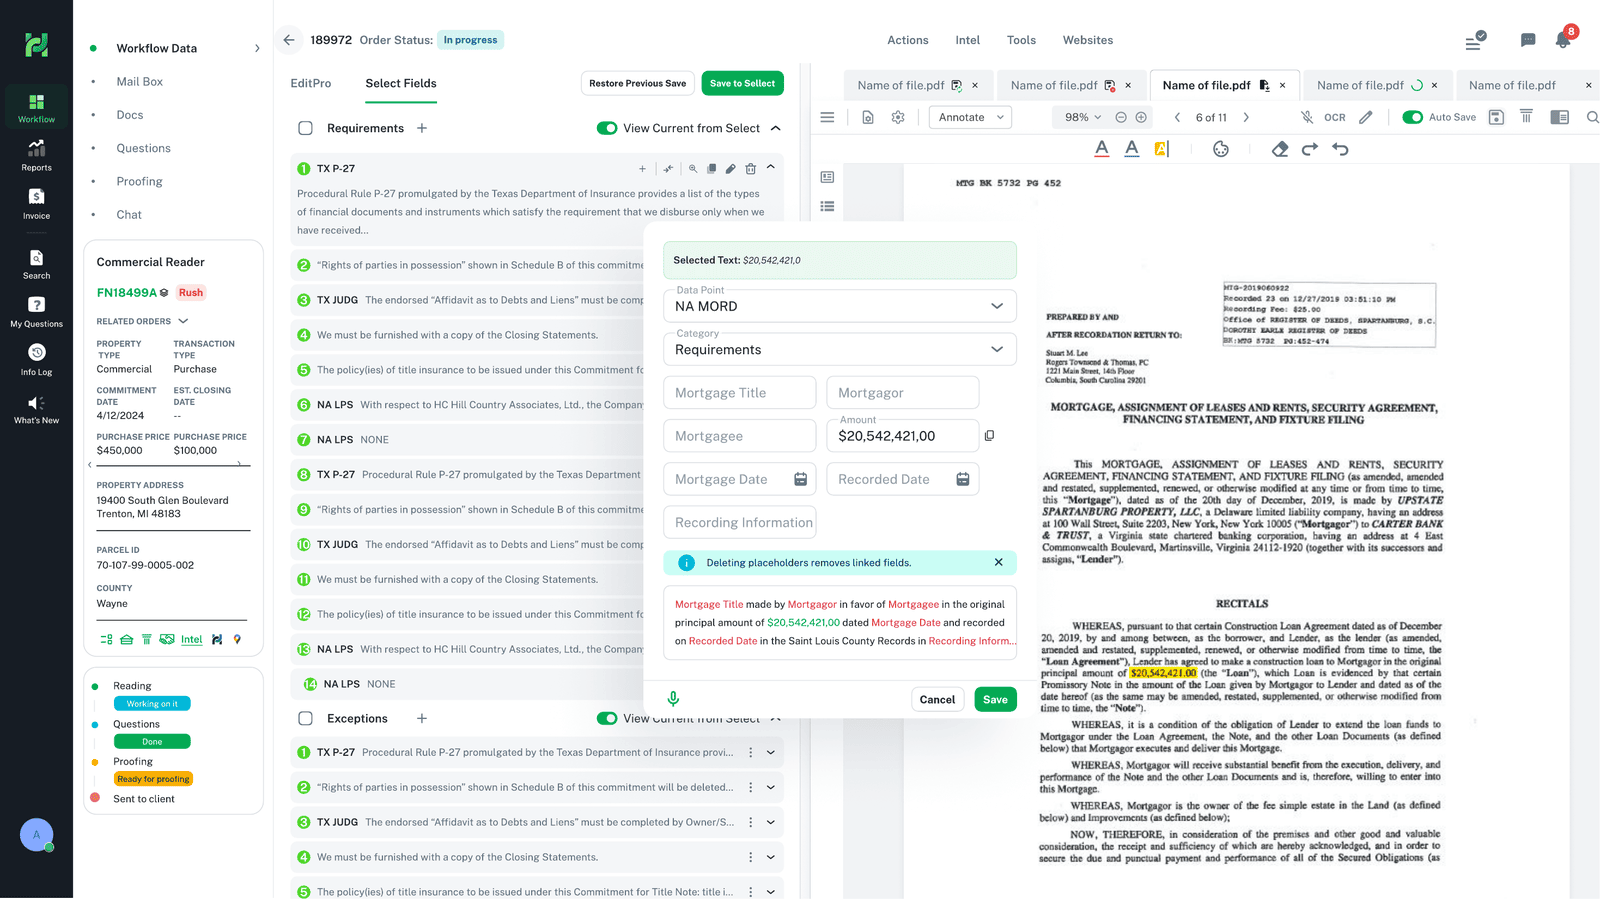Expand exception row 3 TX JUDG chevron
The height and width of the screenshot is (899, 1600).
click(x=771, y=822)
